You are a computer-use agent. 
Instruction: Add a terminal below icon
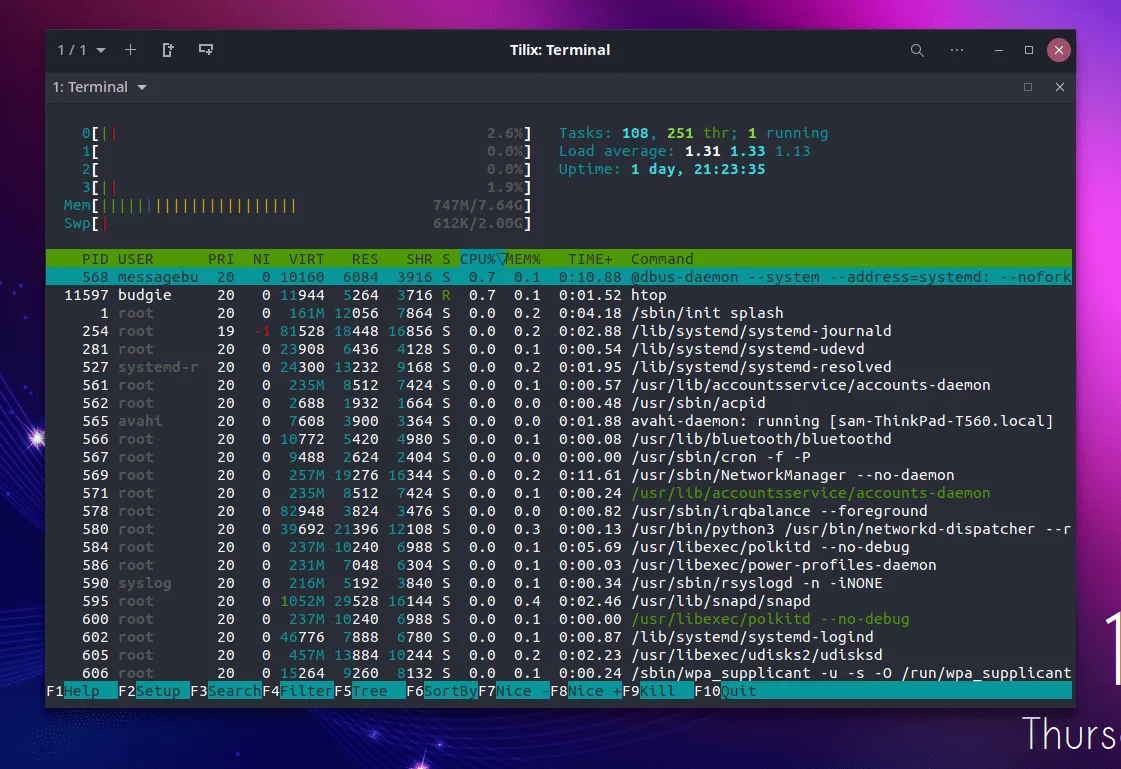(x=205, y=50)
